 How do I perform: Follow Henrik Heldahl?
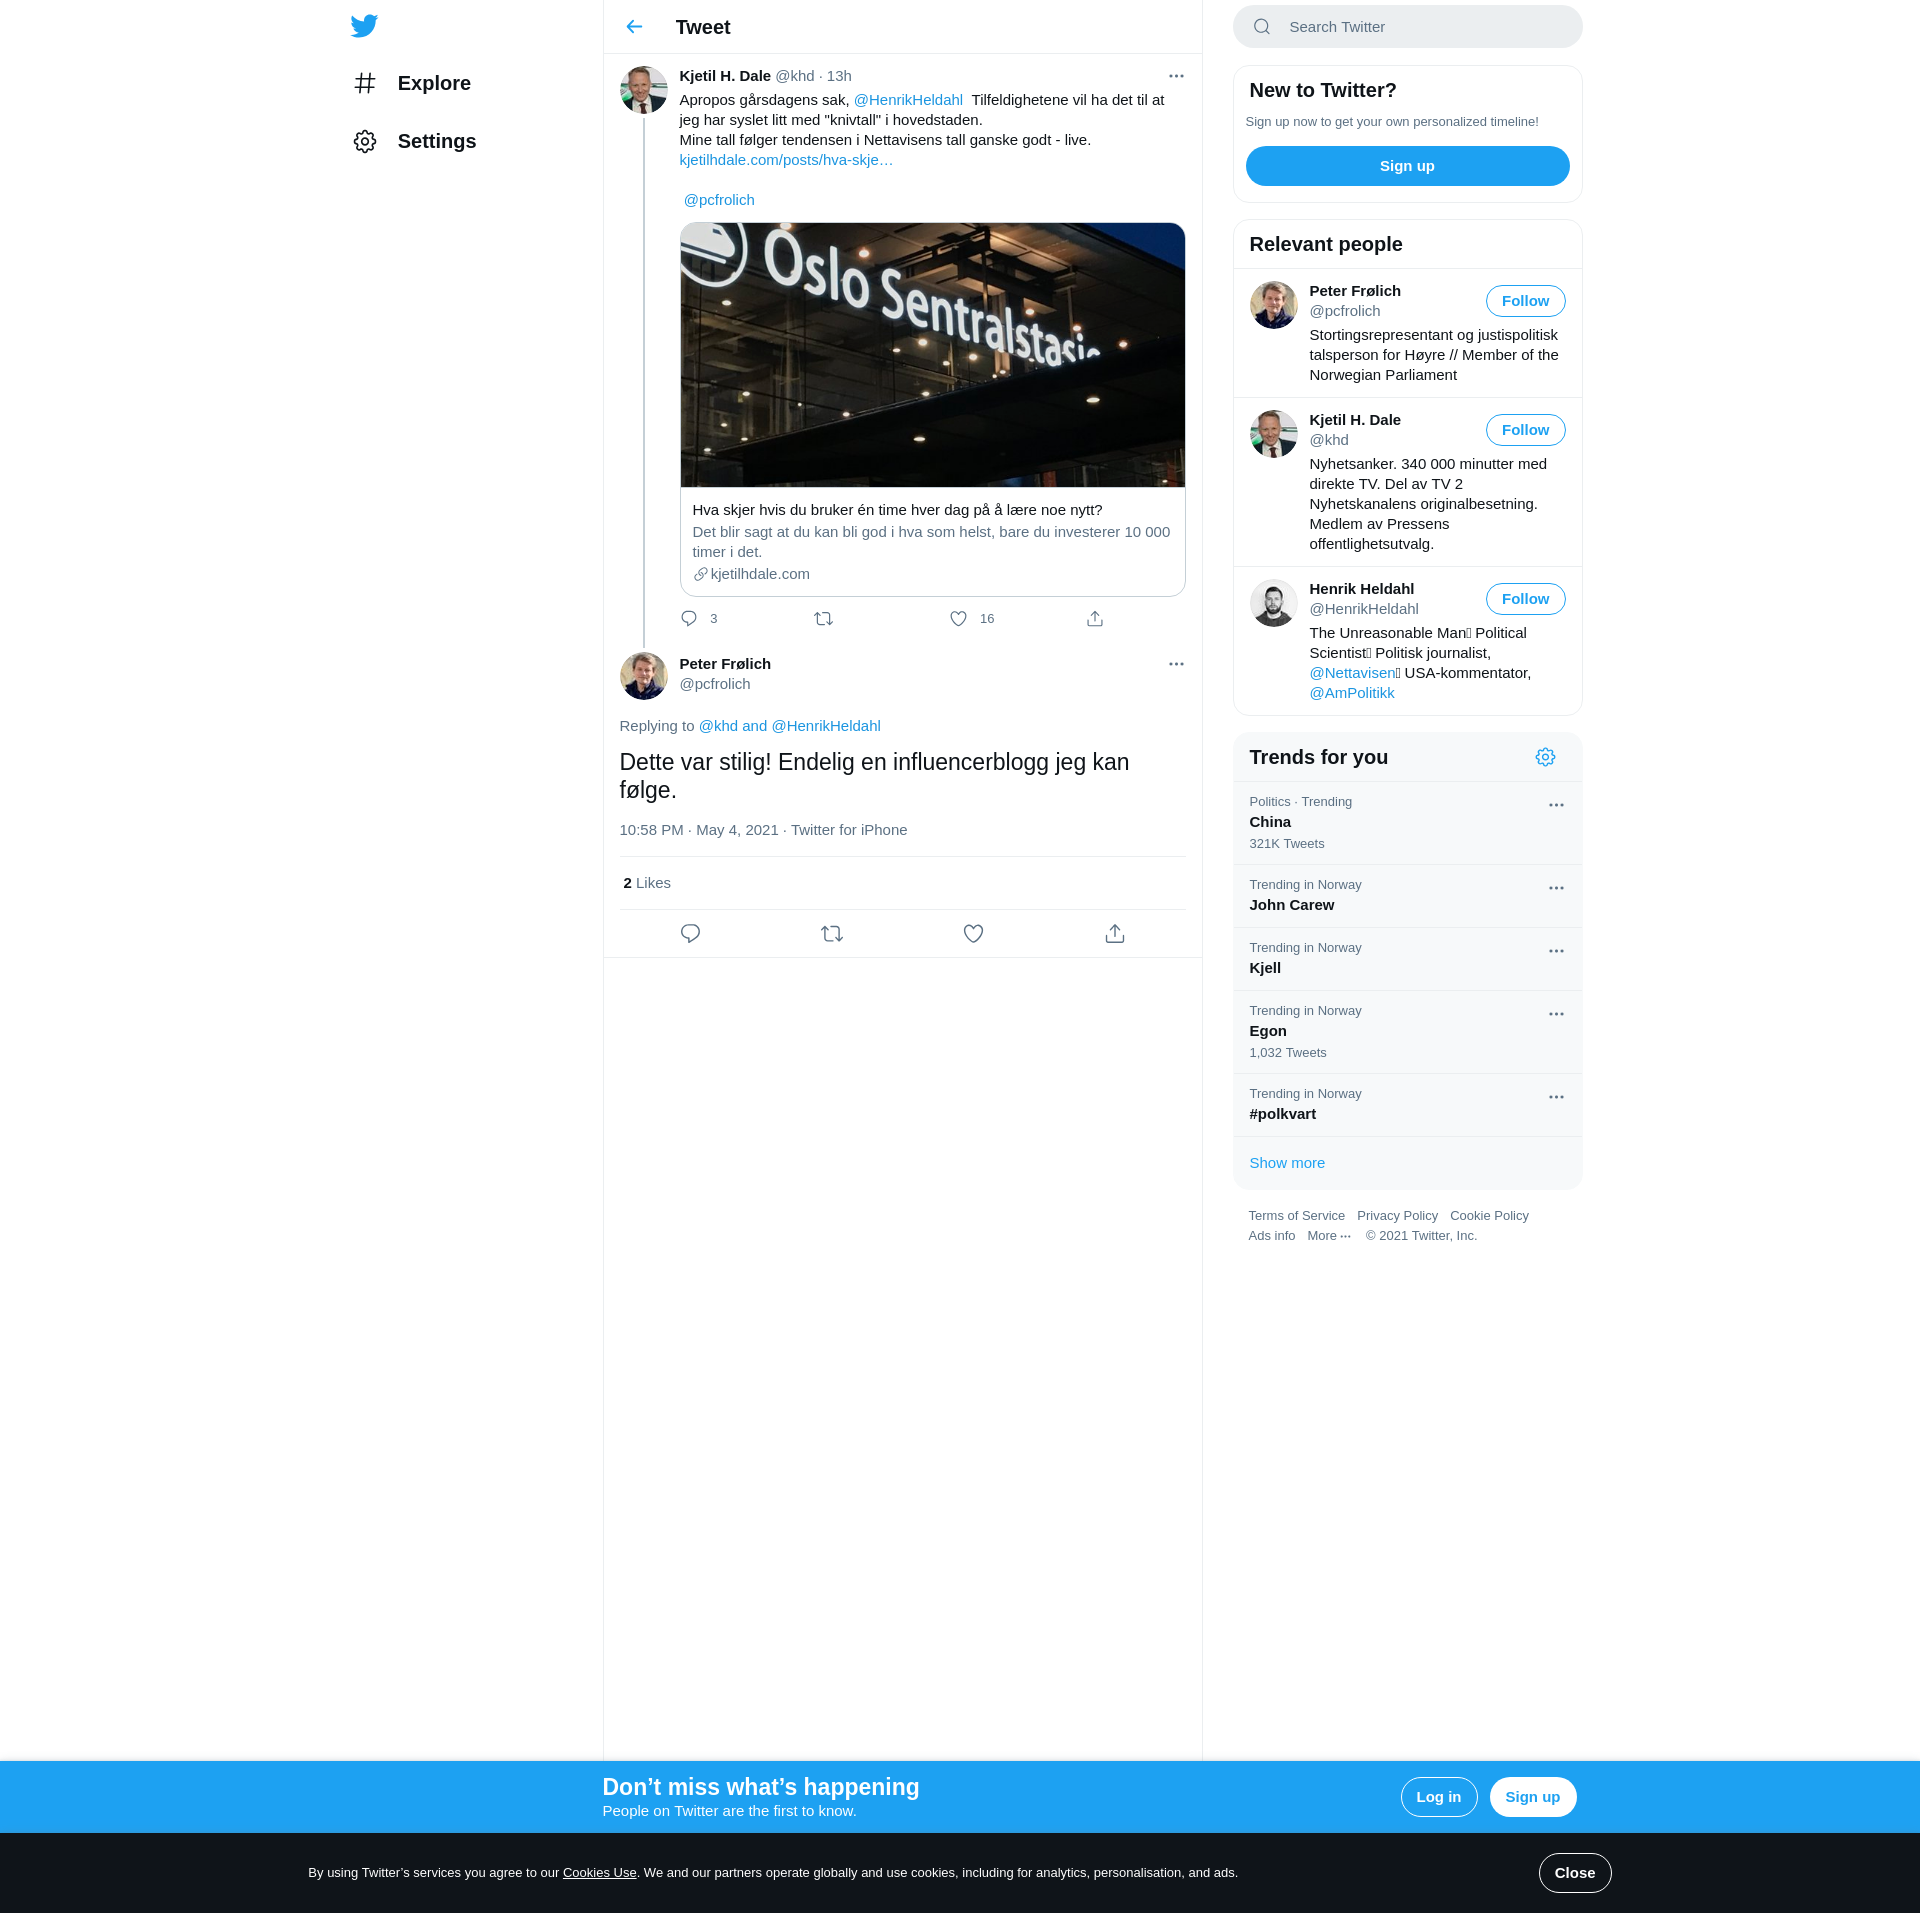click(x=1525, y=599)
